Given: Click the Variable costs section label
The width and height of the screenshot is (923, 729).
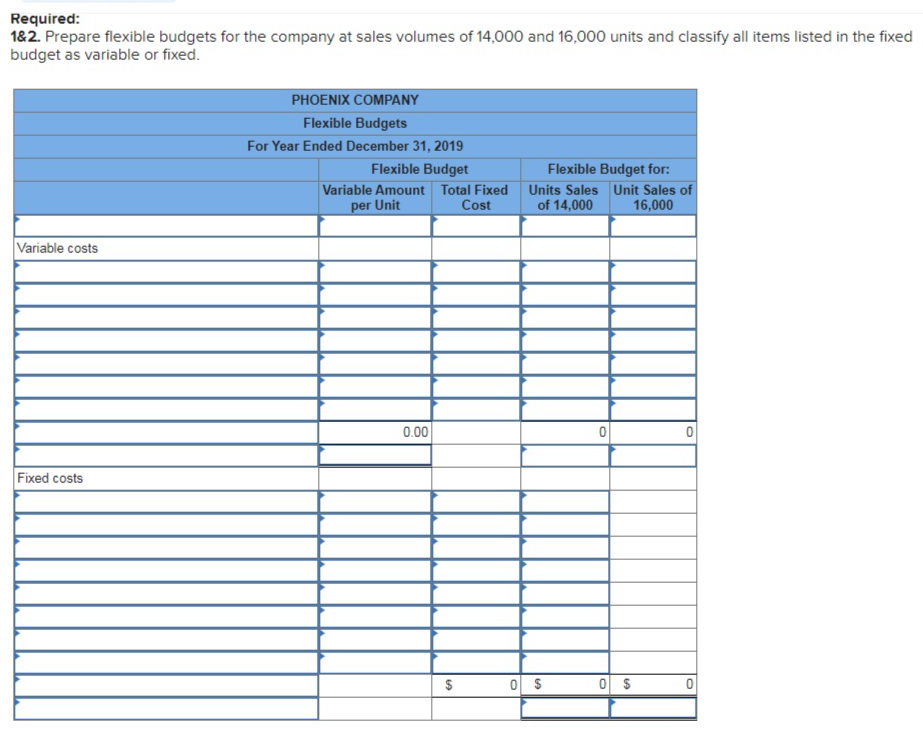Looking at the screenshot, I should [x=52, y=247].
